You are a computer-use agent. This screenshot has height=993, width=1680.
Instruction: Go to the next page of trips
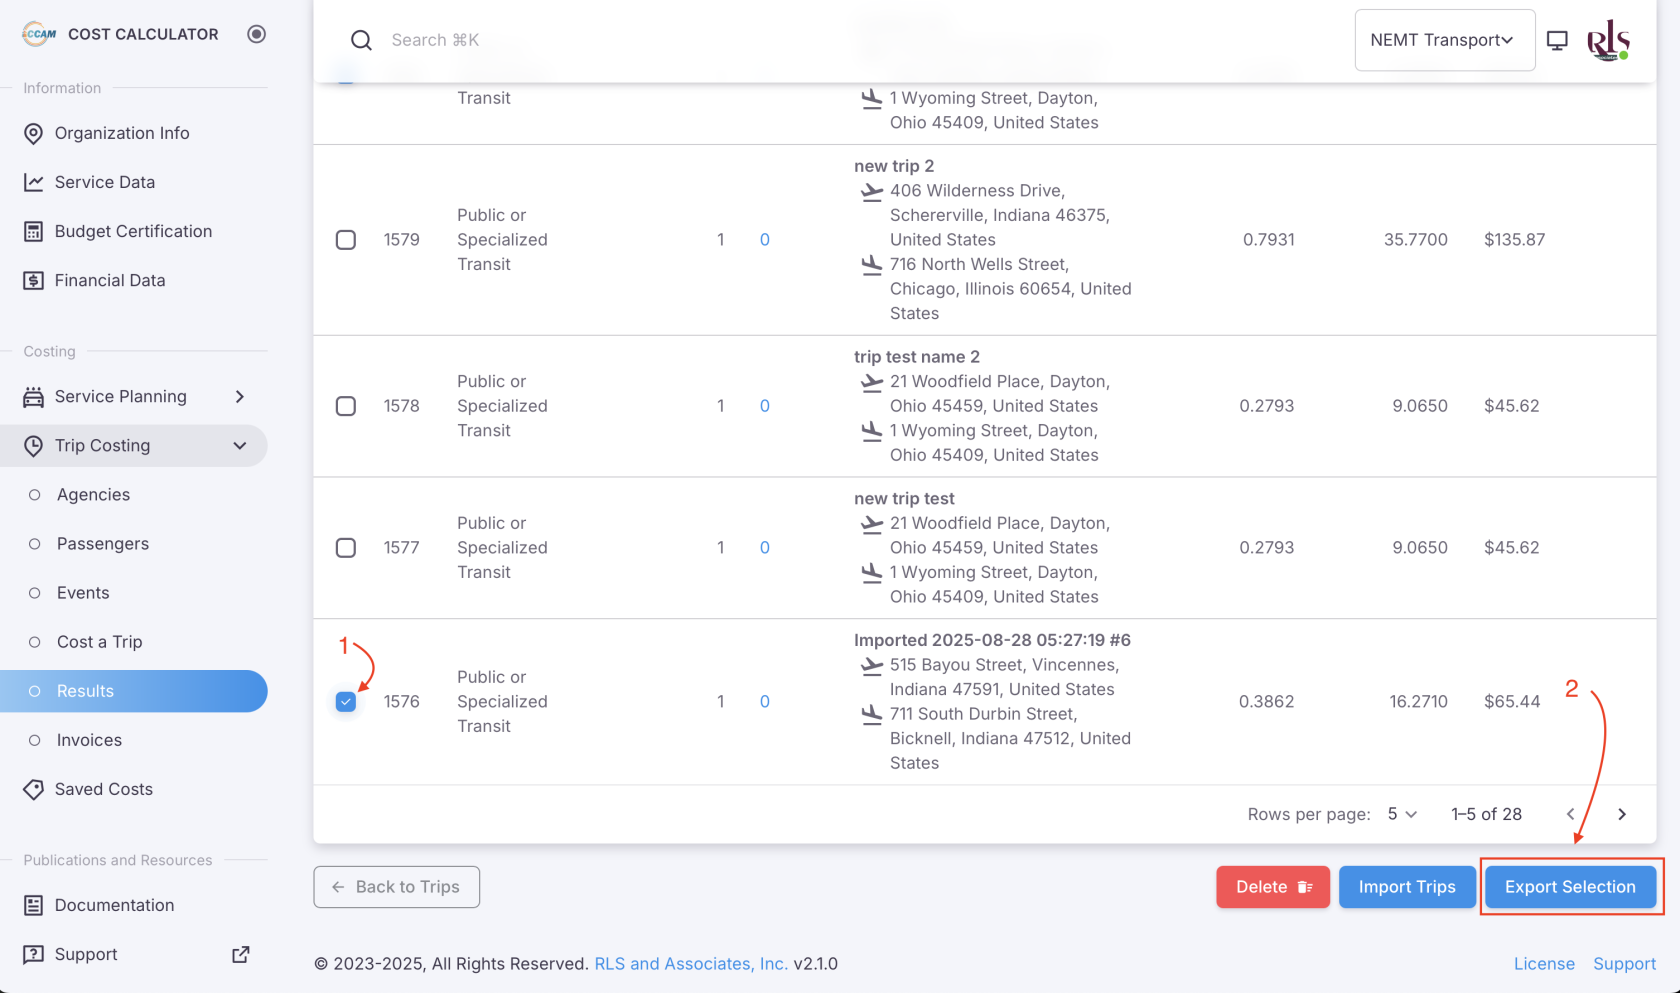point(1622,814)
